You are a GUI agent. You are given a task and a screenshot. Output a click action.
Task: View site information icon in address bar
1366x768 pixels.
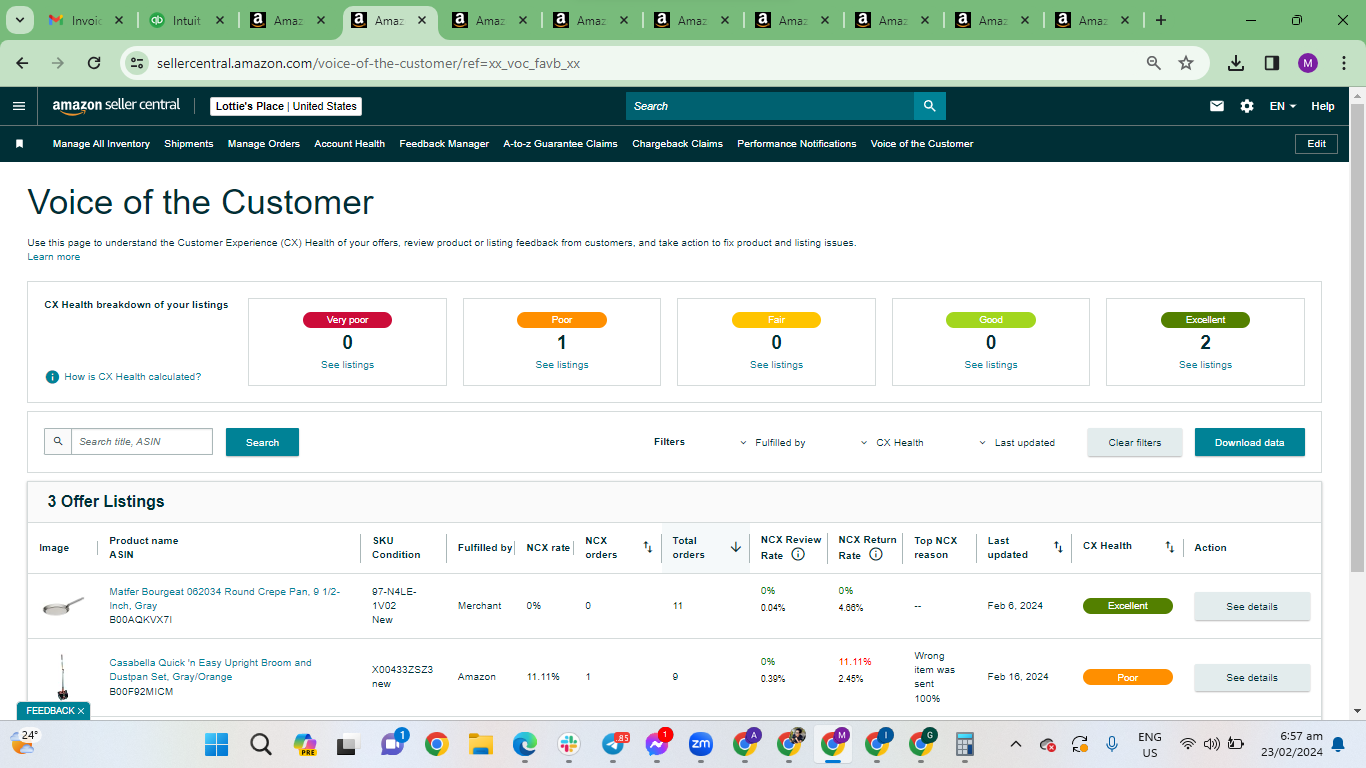(137, 63)
